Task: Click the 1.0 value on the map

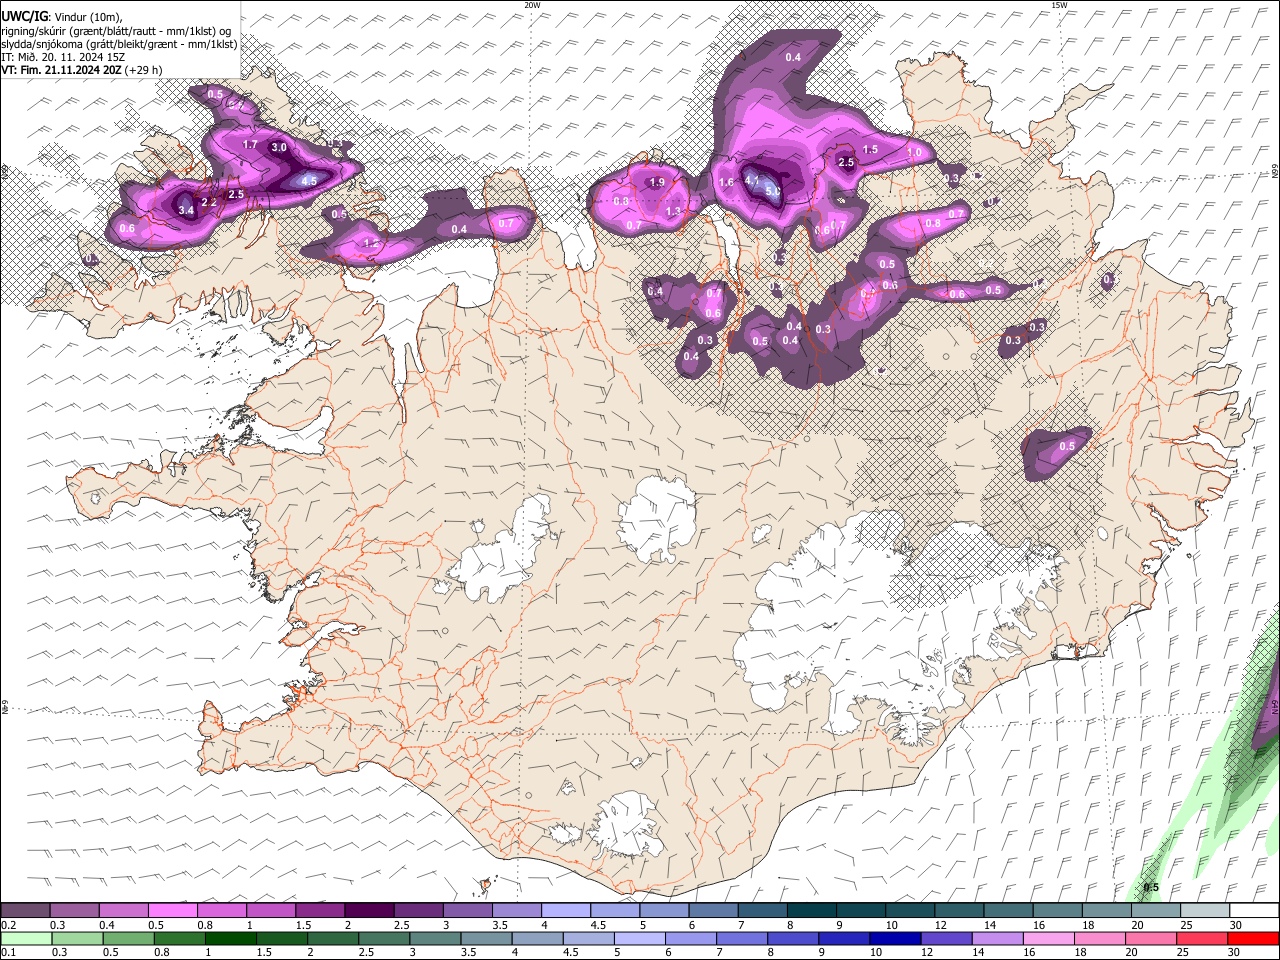Action: (914, 152)
